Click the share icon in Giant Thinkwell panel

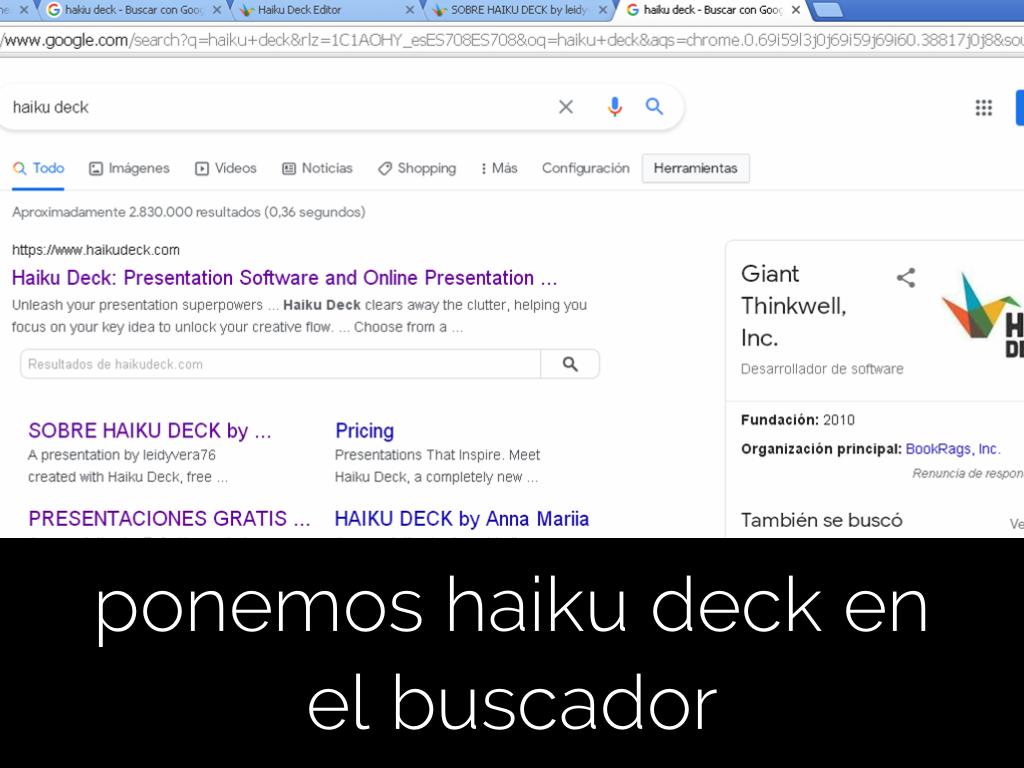pos(906,278)
